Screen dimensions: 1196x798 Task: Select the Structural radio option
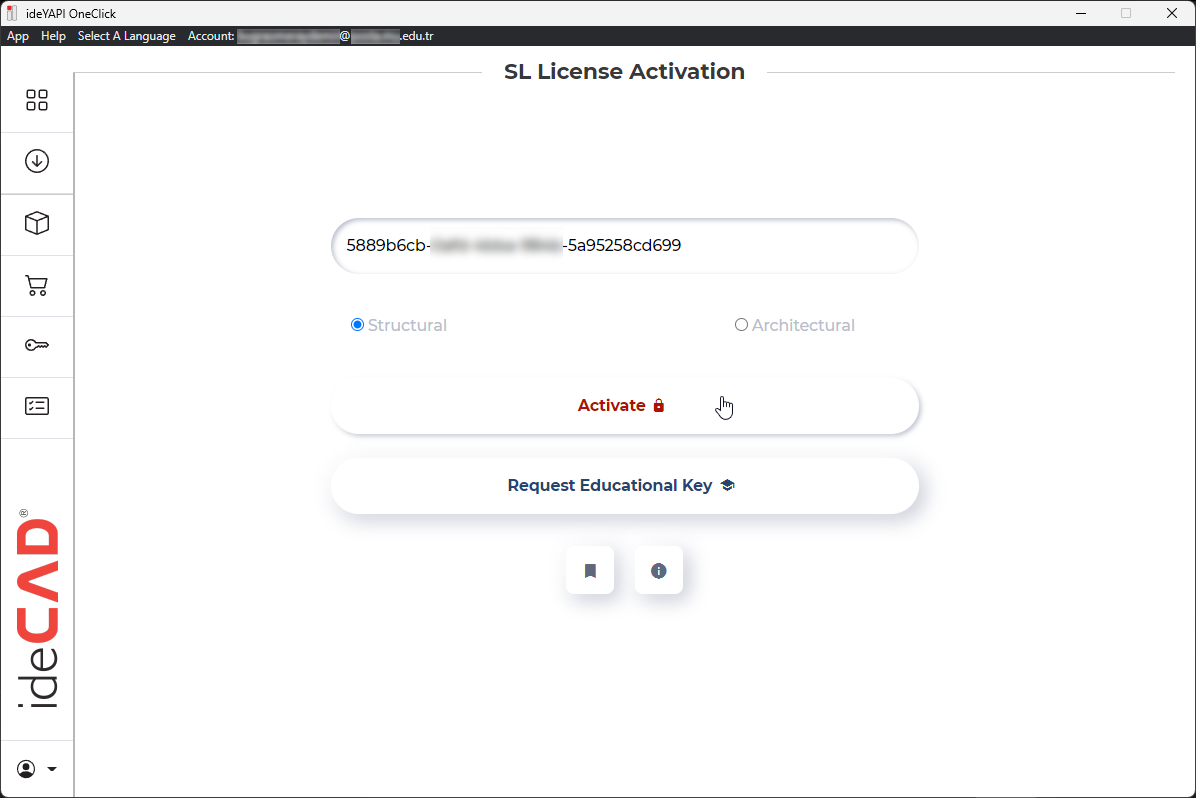coord(357,325)
